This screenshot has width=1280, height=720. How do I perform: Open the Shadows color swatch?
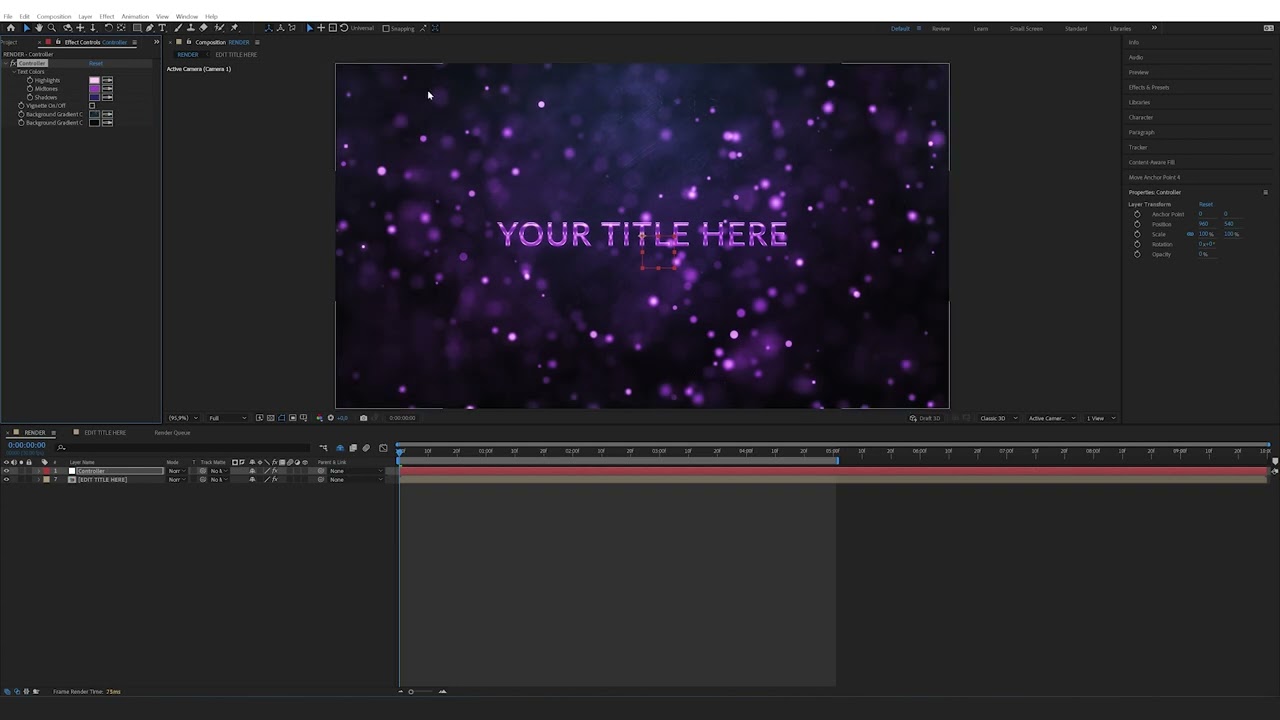(x=94, y=97)
